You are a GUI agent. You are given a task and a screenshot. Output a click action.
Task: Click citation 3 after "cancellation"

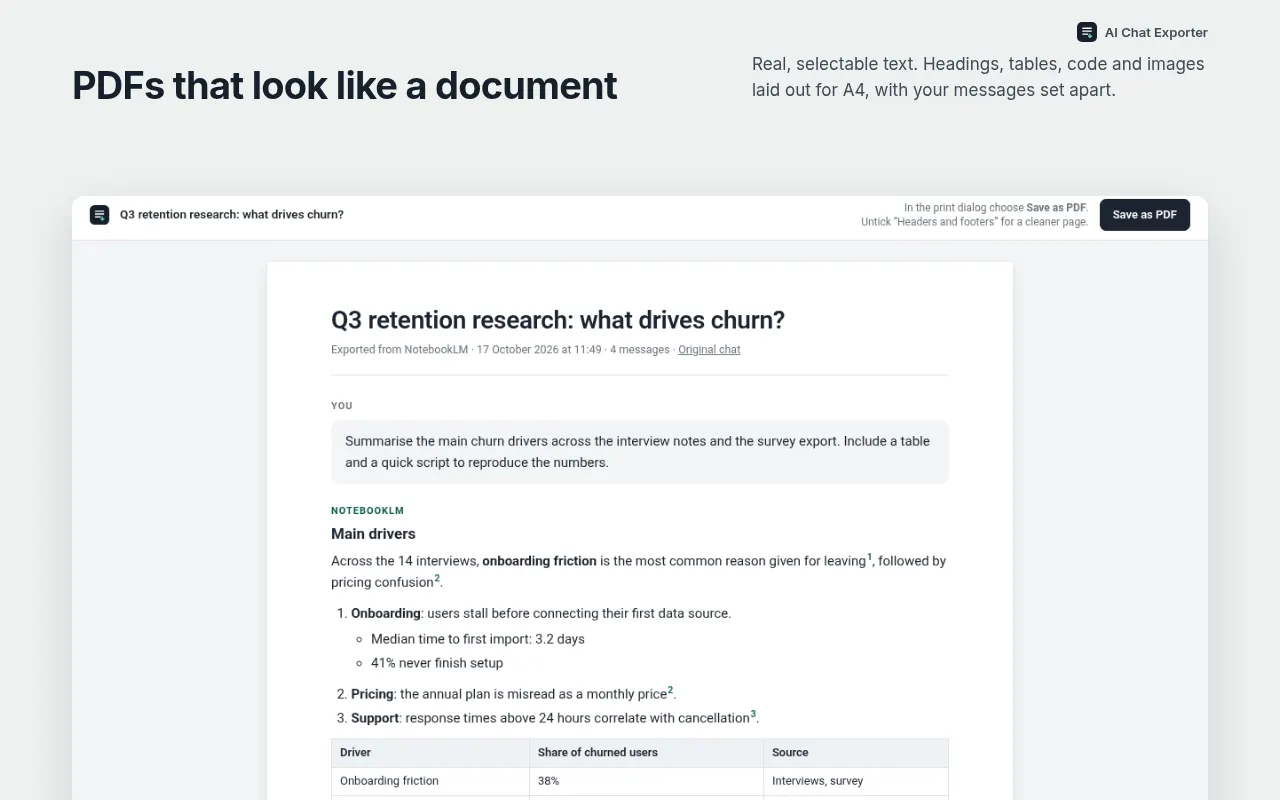point(754,714)
